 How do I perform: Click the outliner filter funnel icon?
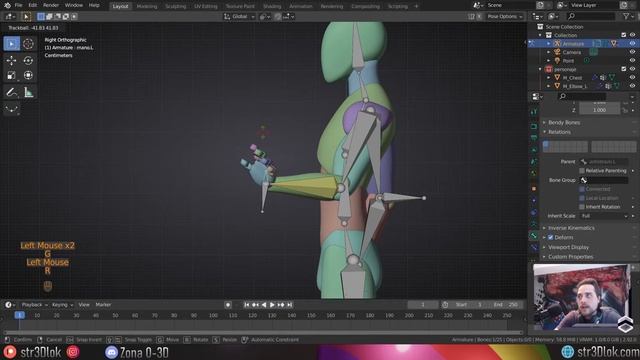[626, 16]
